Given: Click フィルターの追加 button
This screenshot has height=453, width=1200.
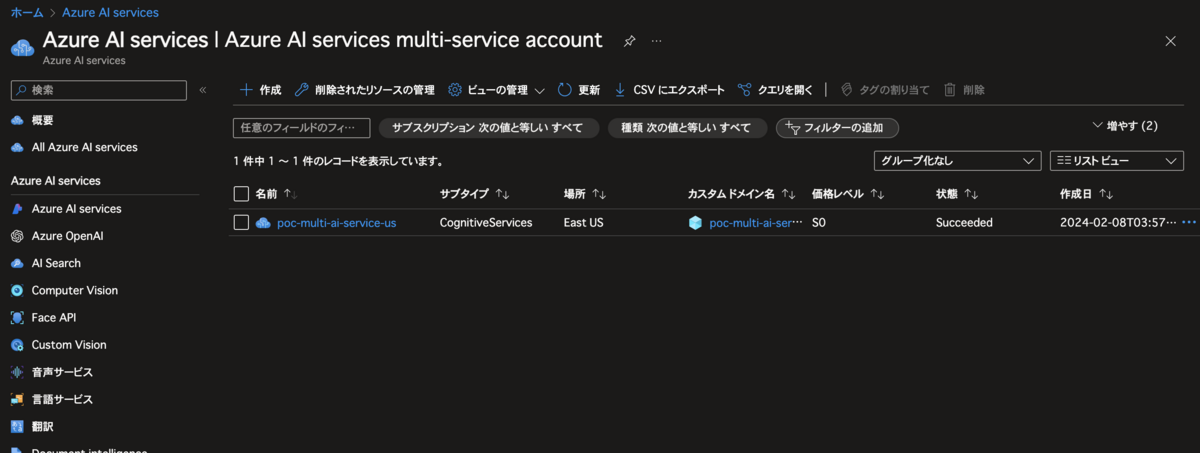Looking at the screenshot, I should pos(837,128).
